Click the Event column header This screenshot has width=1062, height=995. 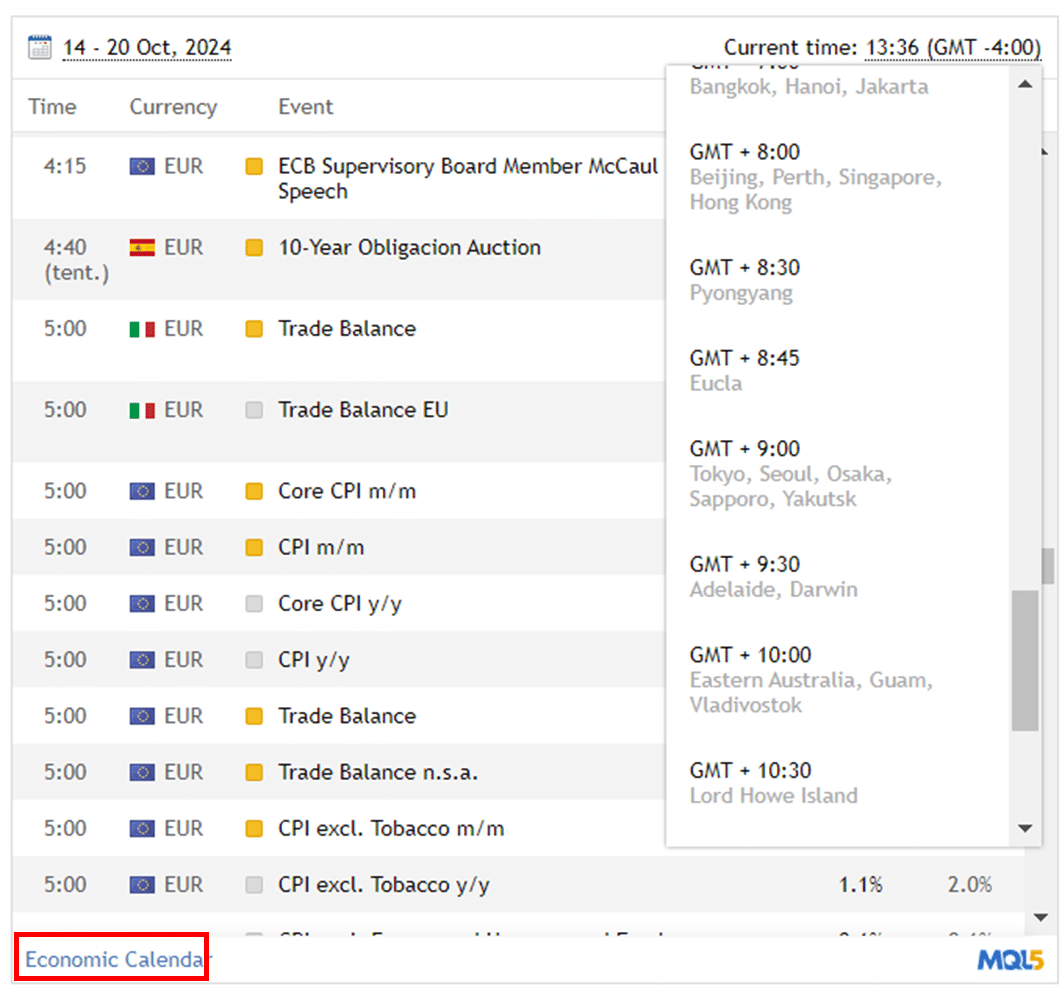(x=305, y=106)
